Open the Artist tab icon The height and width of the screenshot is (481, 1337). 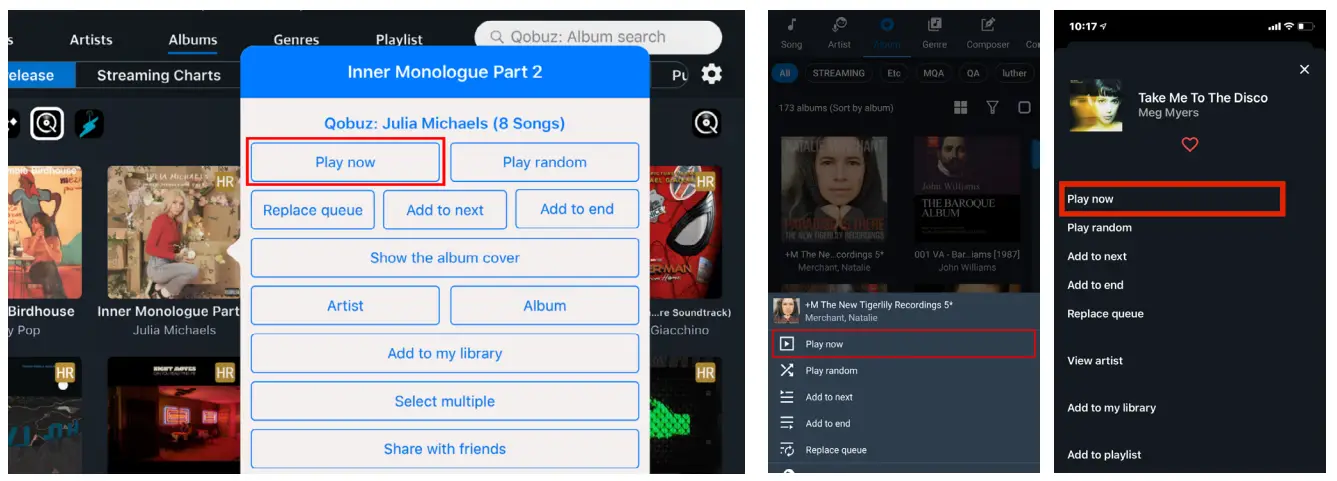coord(839,25)
